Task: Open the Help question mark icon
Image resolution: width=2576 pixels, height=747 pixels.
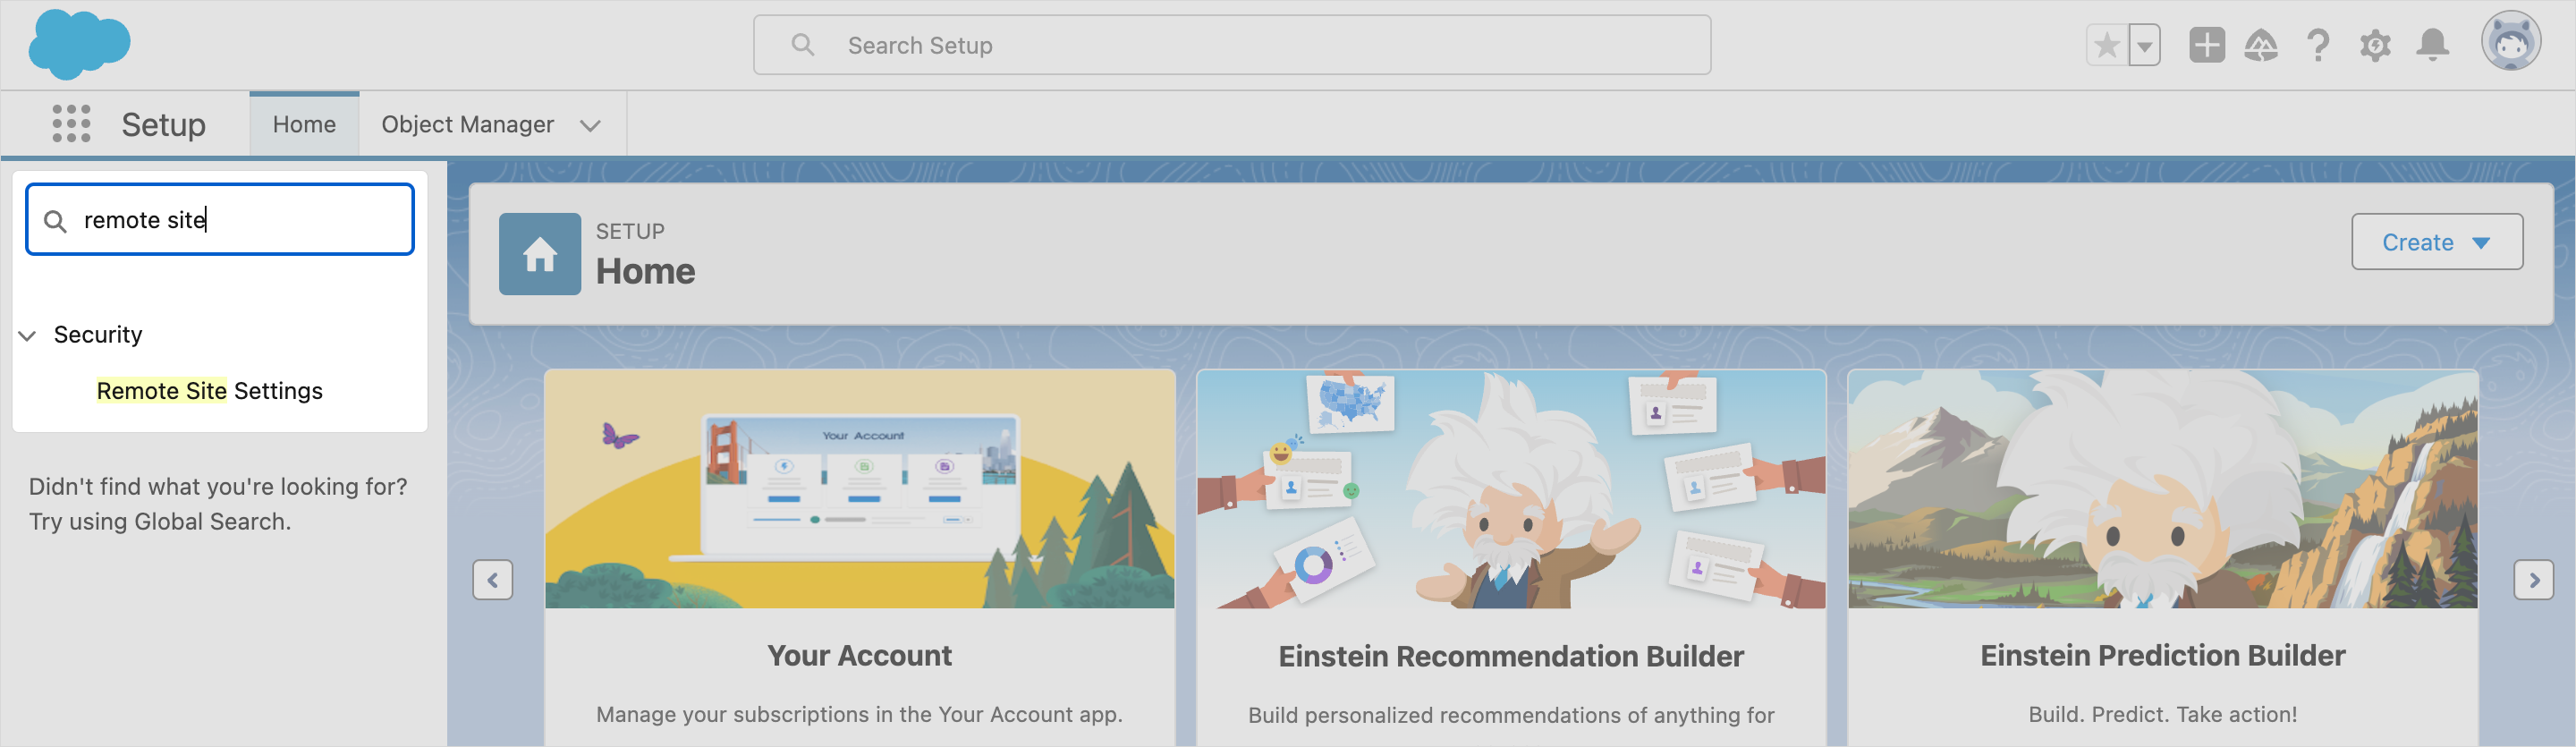Action: click(x=2318, y=45)
